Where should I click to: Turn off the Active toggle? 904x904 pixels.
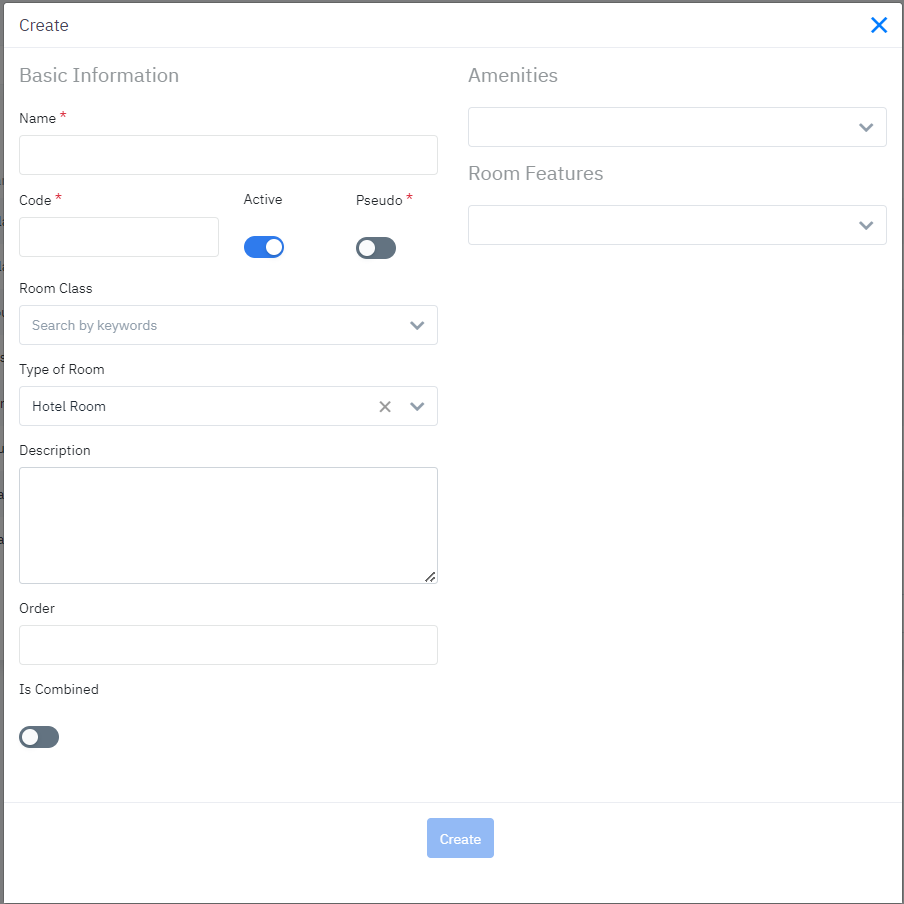pyautogui.click(x=264, y=247)
